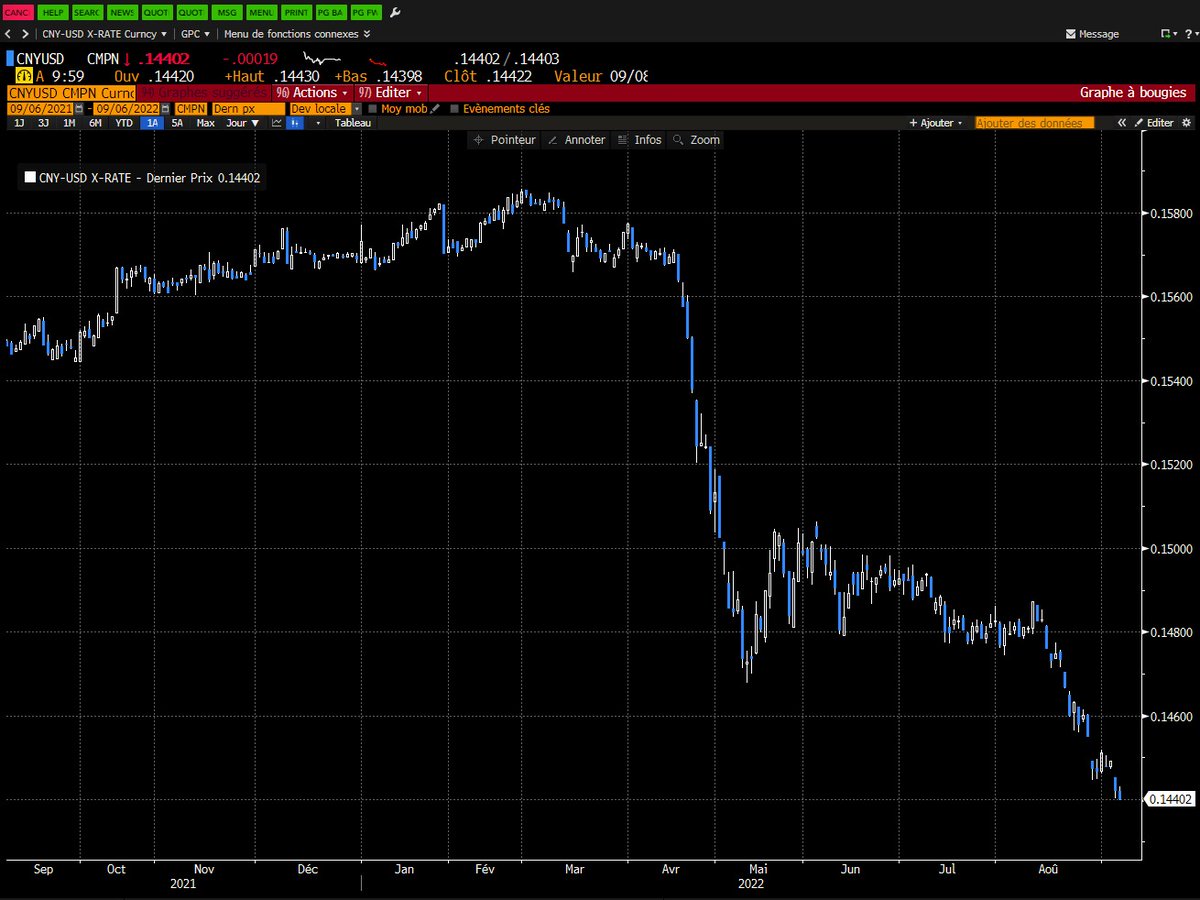Click the Editer pencil button in chart toolbar

1154,123
